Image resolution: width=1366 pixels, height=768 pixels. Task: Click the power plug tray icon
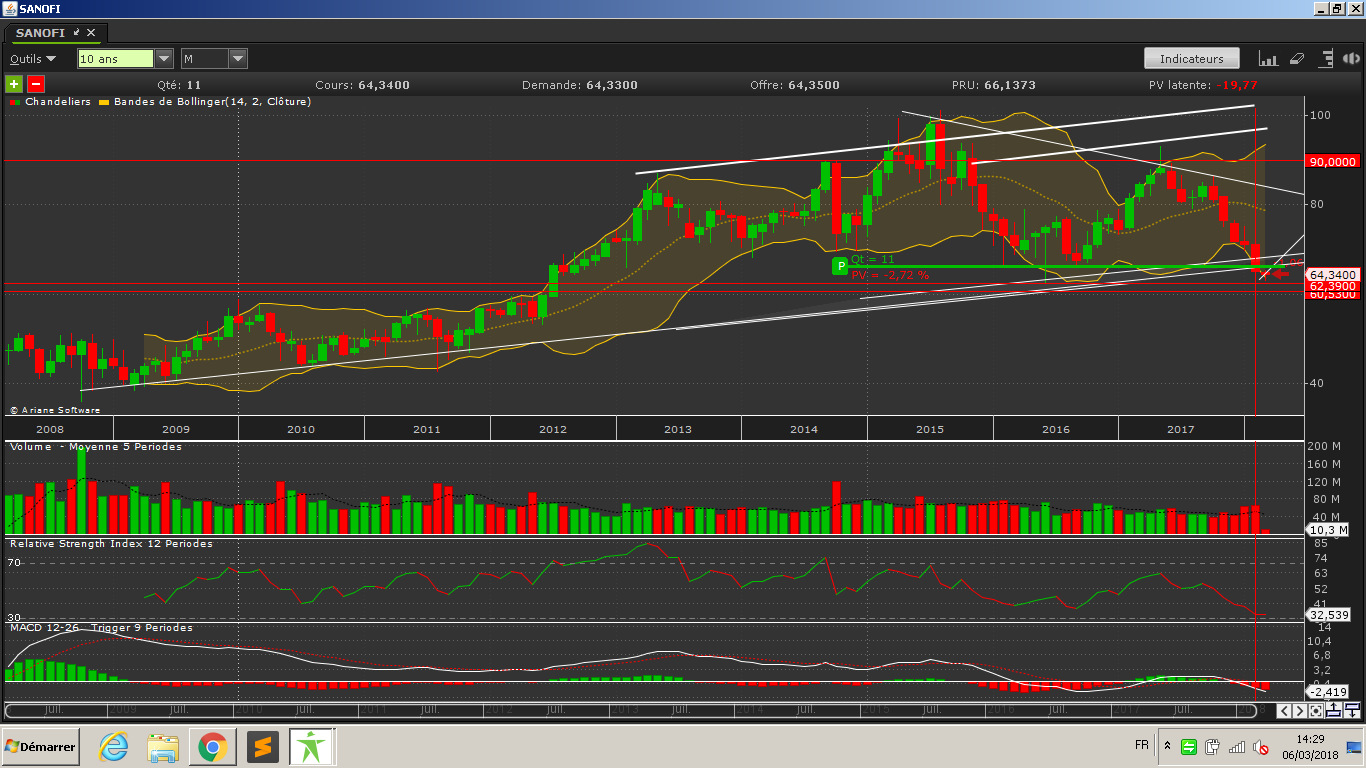(x=1212, y=746)
